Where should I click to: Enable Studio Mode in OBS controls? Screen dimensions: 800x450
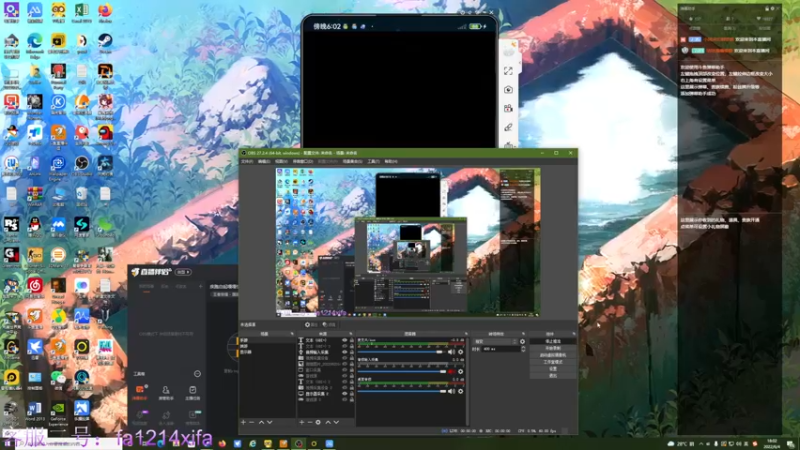pos(553,362)
